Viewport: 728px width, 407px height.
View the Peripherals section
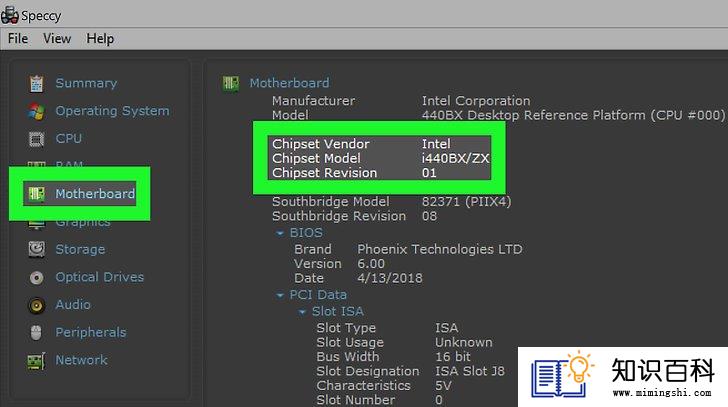[91, 333]
